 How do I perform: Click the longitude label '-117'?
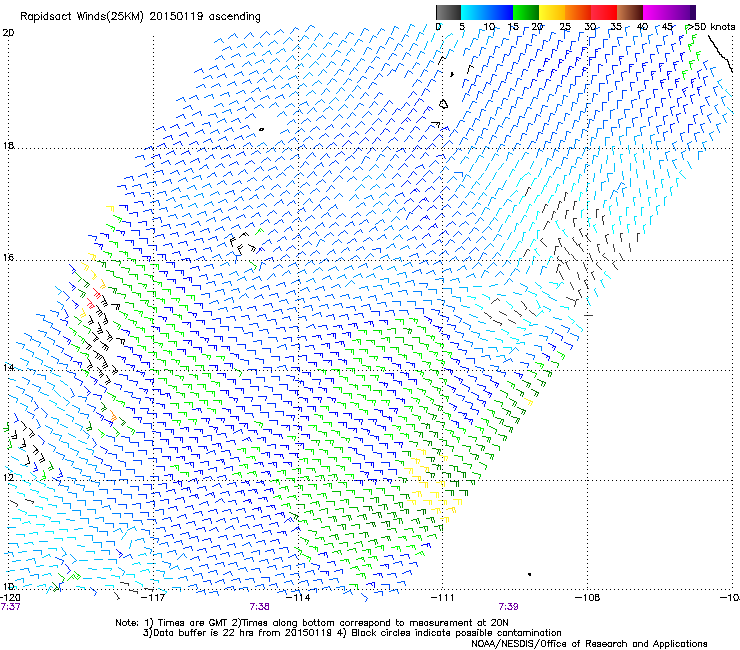tap(154, 598)
